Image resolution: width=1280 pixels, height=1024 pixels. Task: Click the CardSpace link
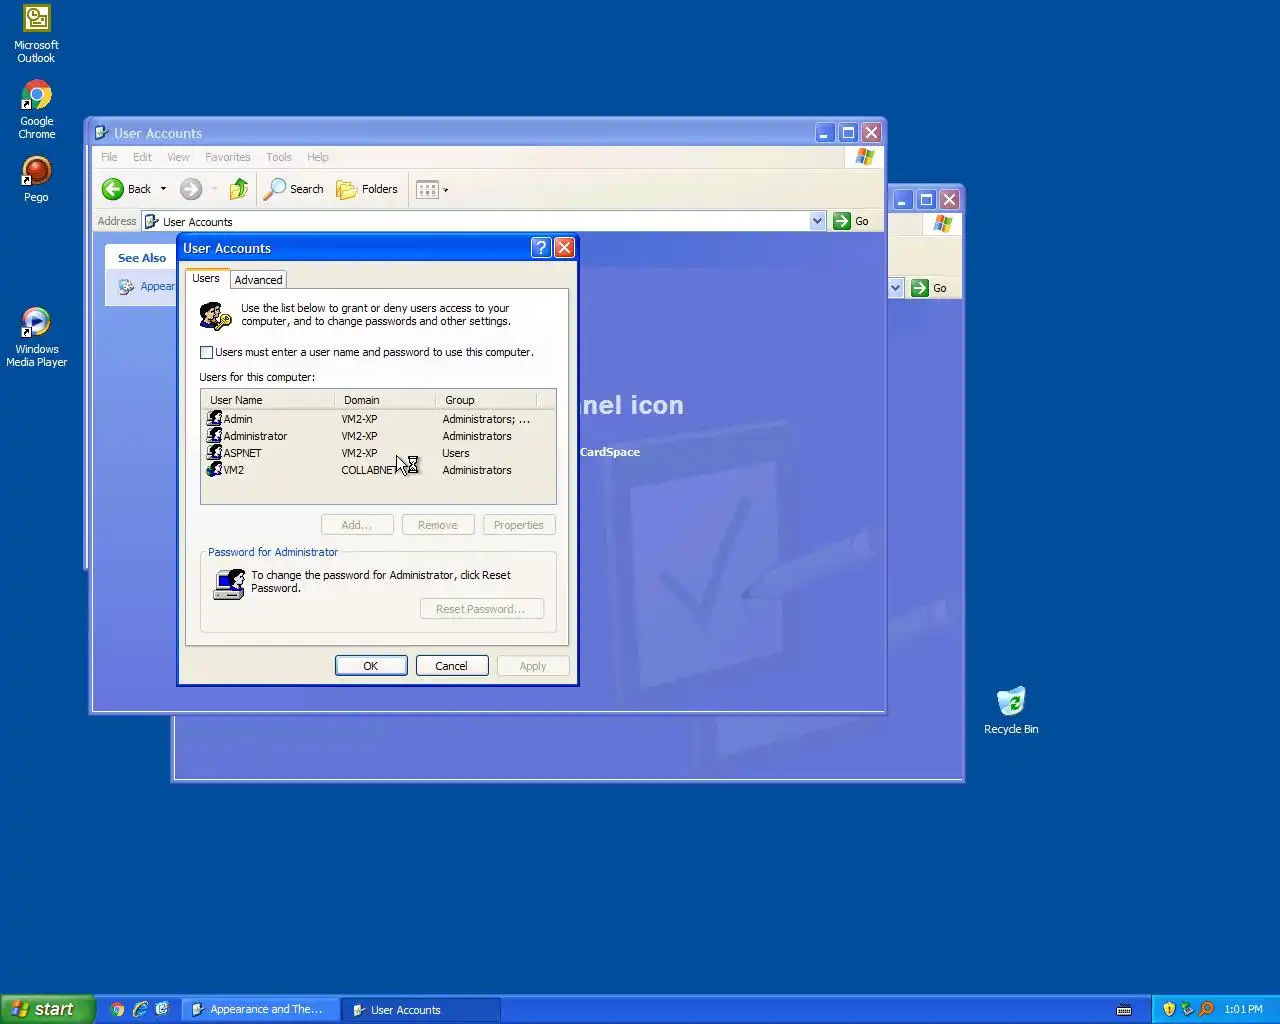[610, 452]
